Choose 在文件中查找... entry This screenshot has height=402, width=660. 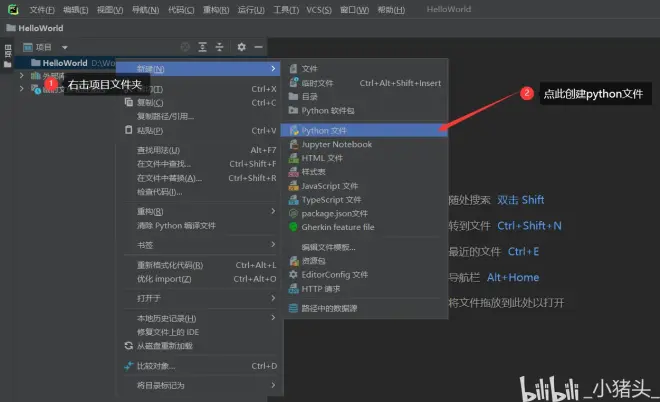[x=200, y=164]
